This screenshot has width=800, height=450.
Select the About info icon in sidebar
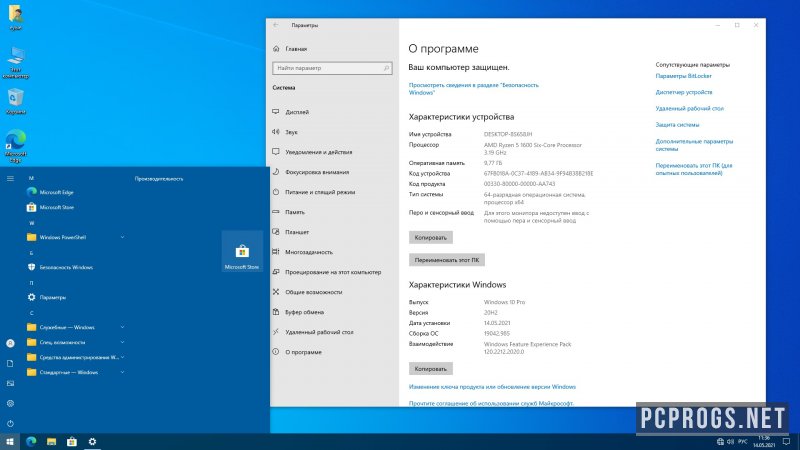coord(276,352)
